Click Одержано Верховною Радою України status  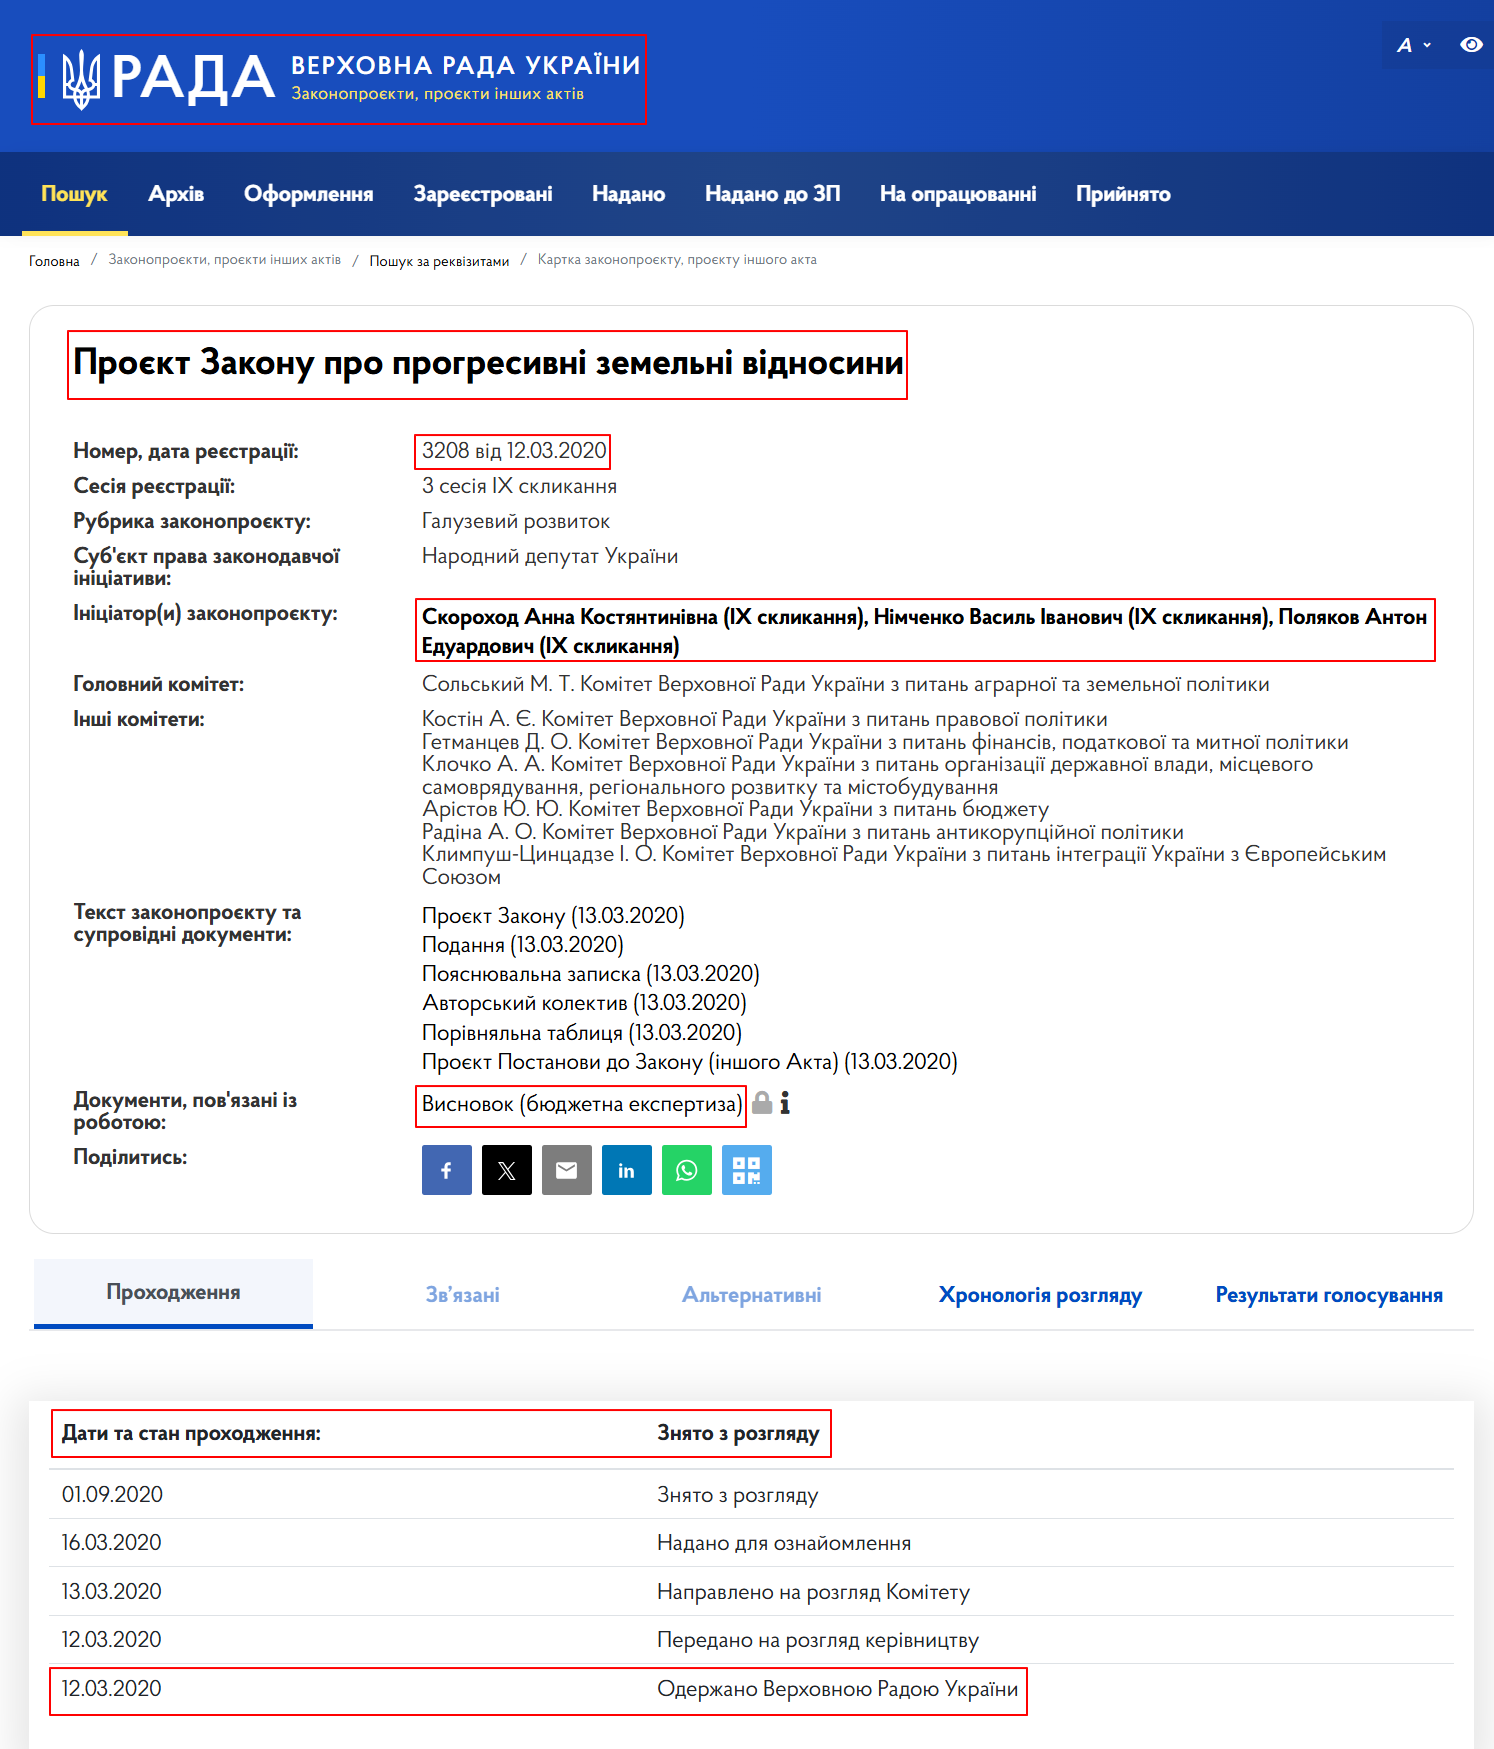click(837, 1689)
